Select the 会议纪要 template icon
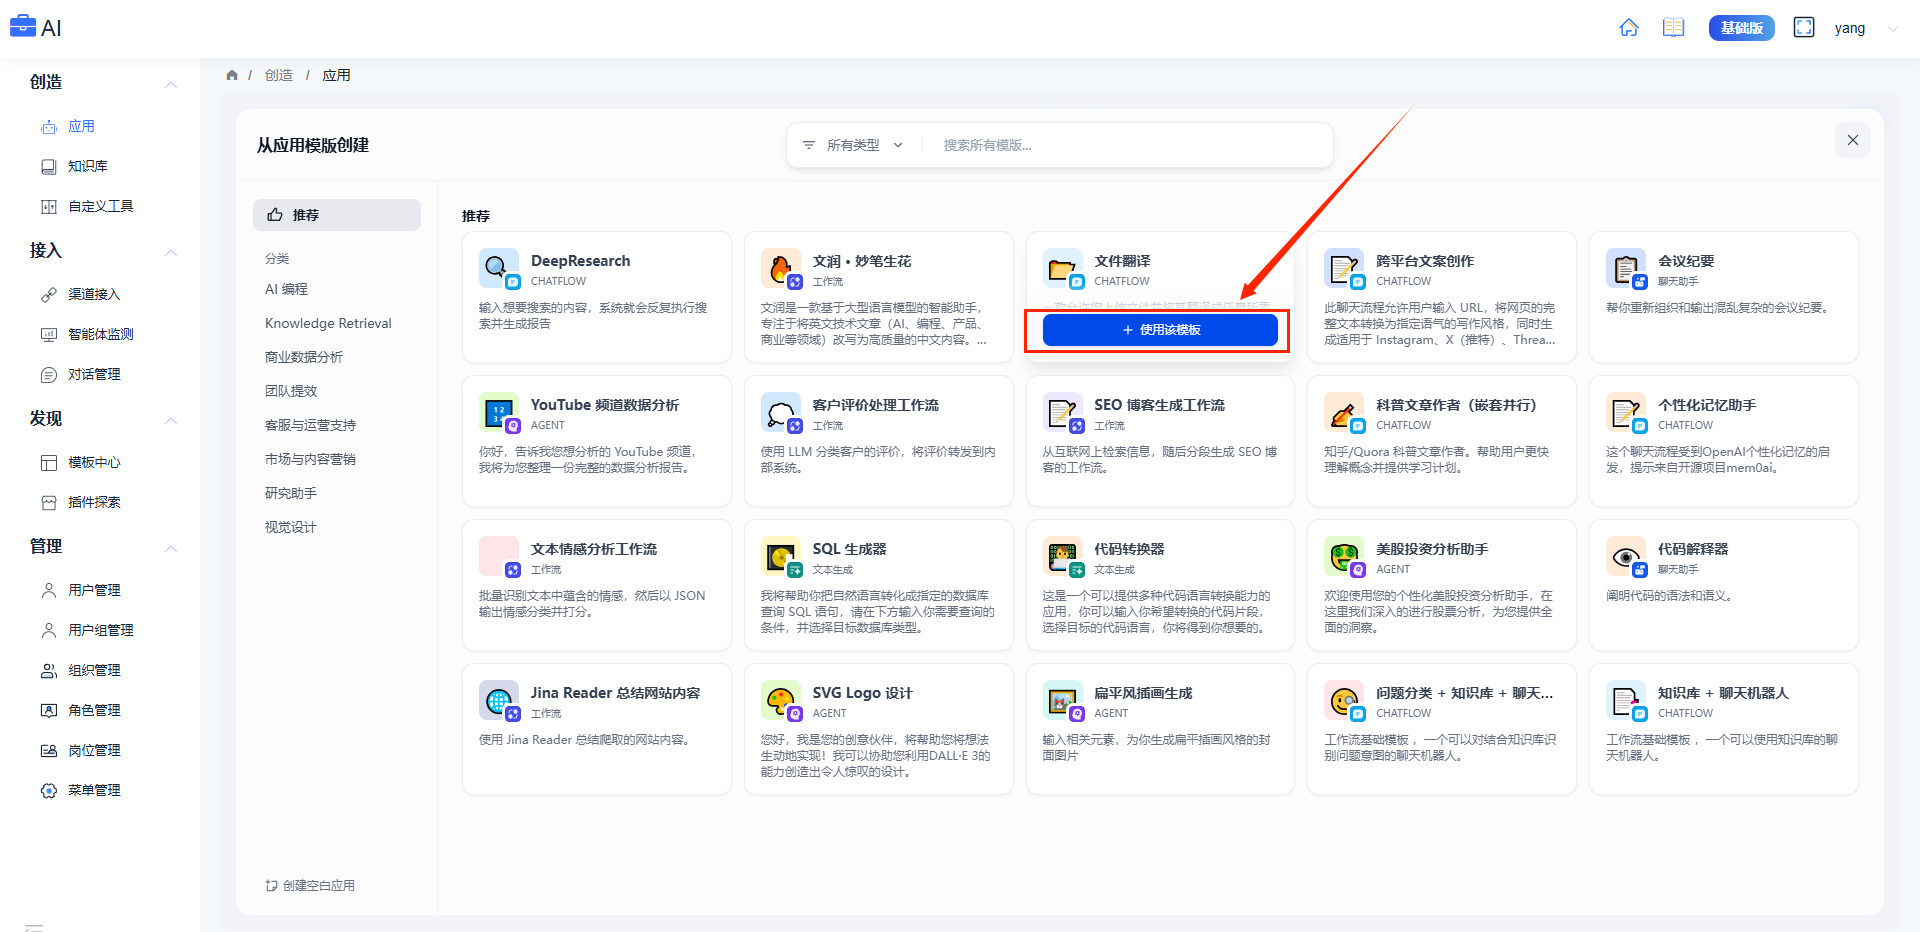The width and height of the screenshot is (1920, 932). click(x=1624, y=267)
